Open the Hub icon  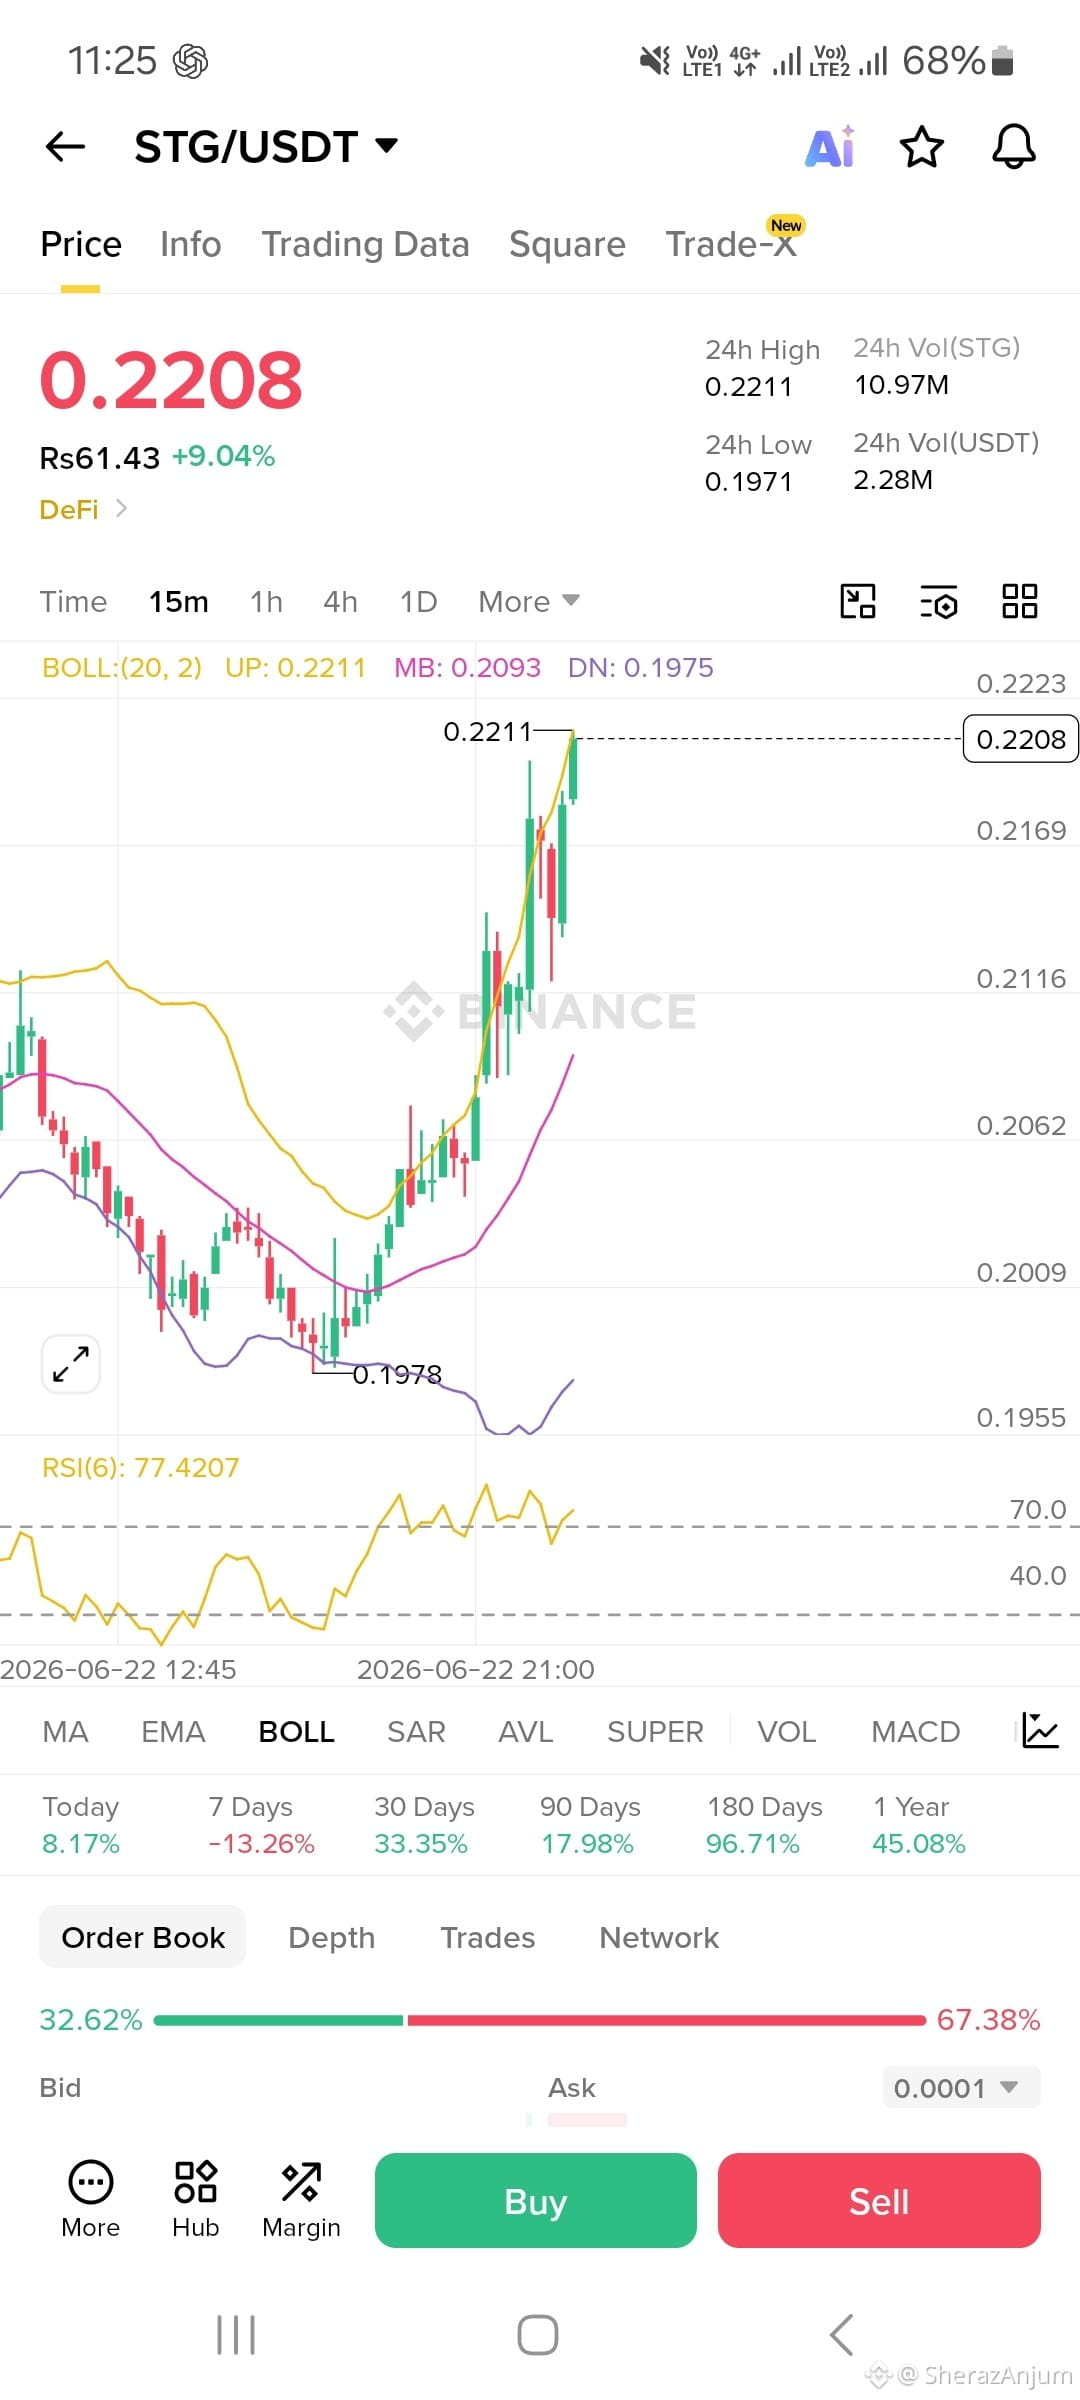click(x=195, y=2201)
